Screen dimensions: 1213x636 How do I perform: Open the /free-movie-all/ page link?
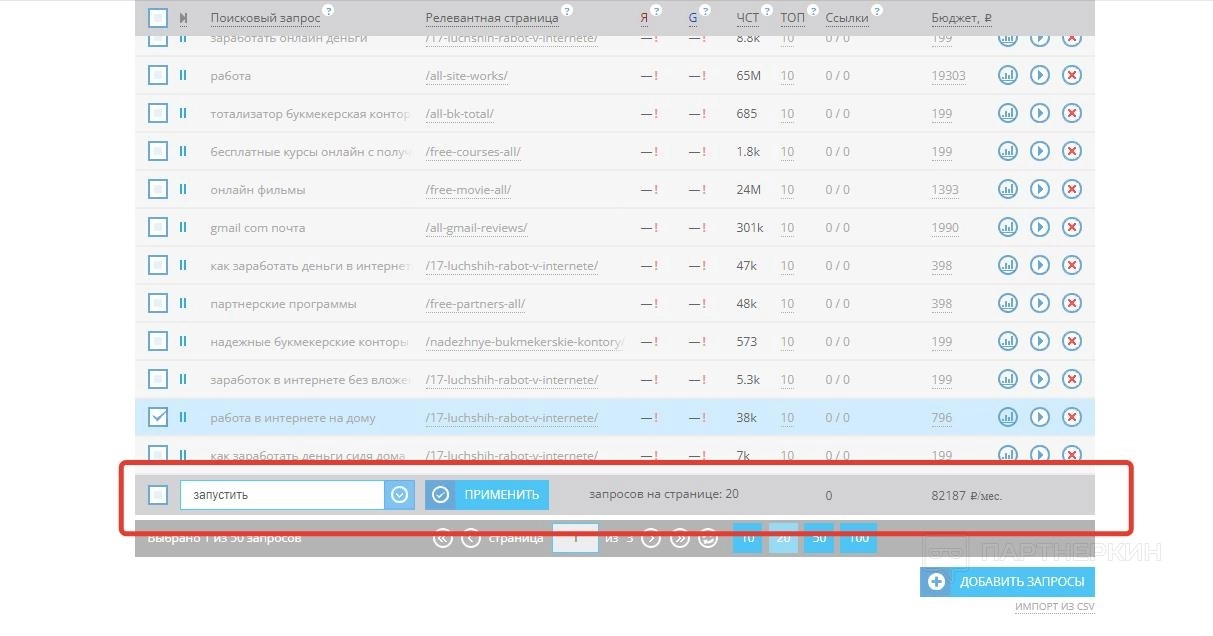coord(468,190)
